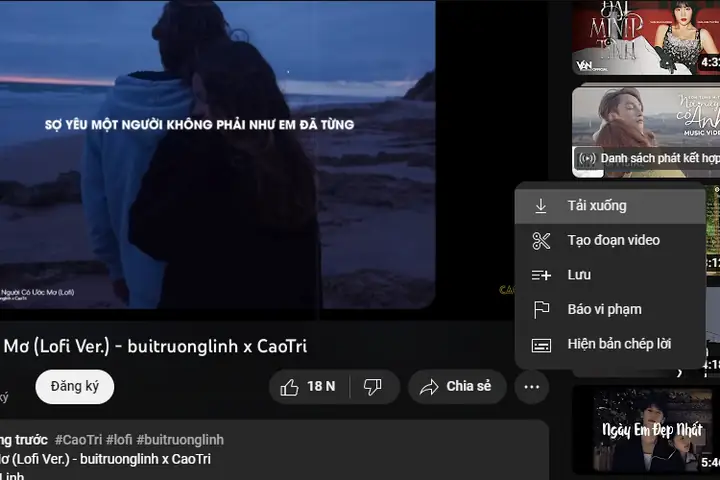
Task: Dislike the video with thumbs down
Action: [x=373, y=387]
